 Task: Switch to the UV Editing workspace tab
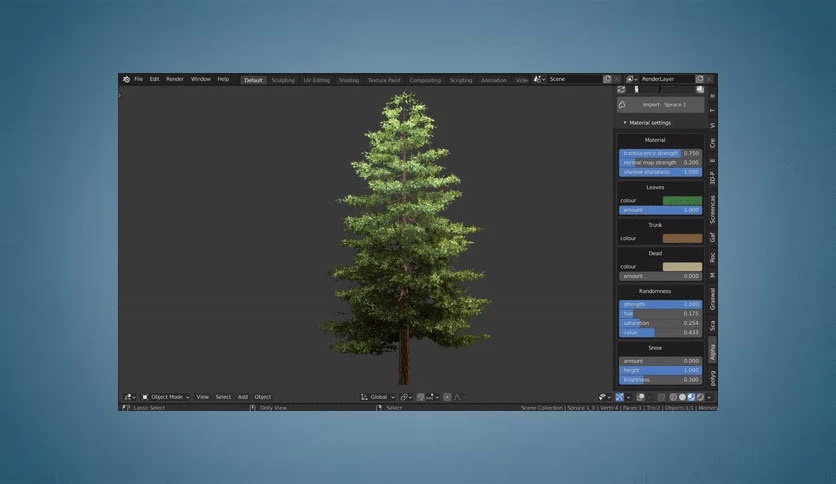317,80
